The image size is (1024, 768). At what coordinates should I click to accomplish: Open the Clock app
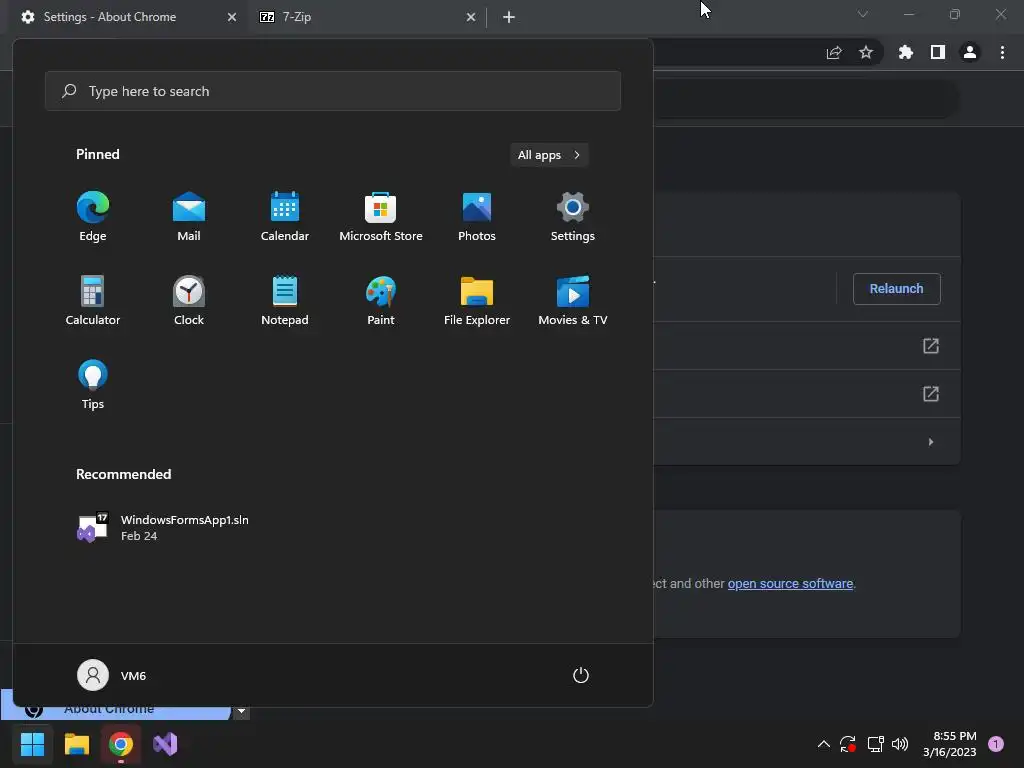click(189, 300)
